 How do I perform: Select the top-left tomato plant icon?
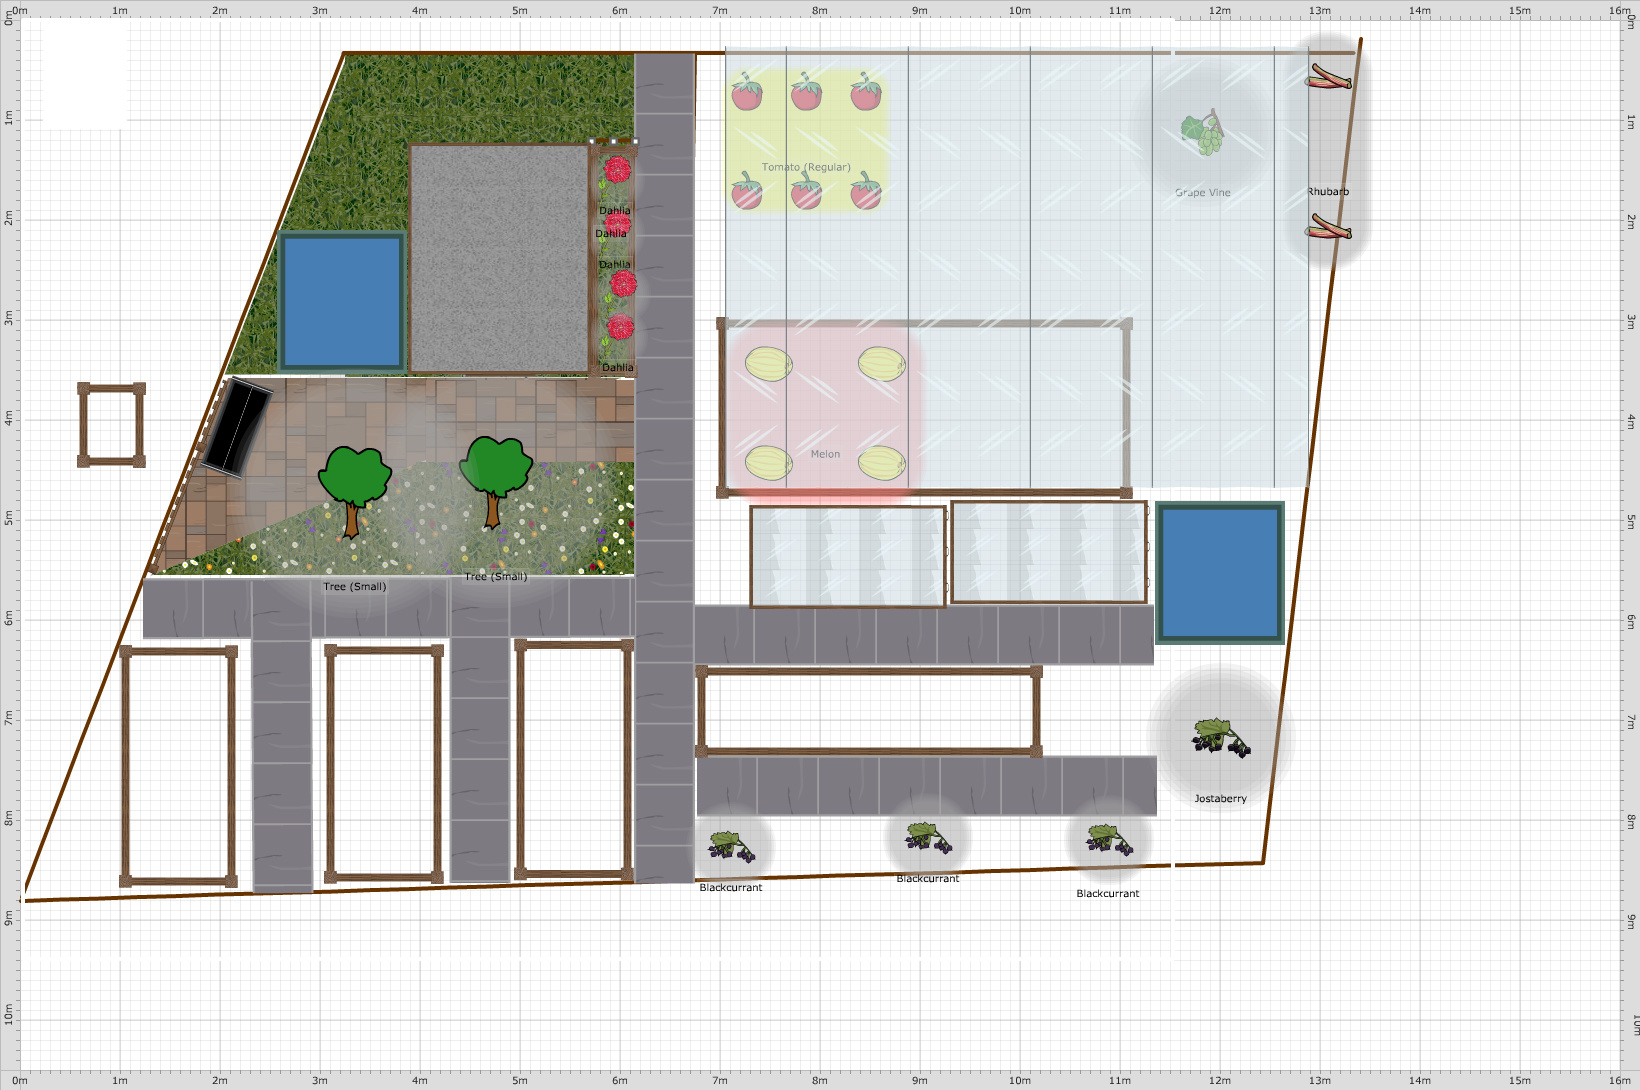746,91
